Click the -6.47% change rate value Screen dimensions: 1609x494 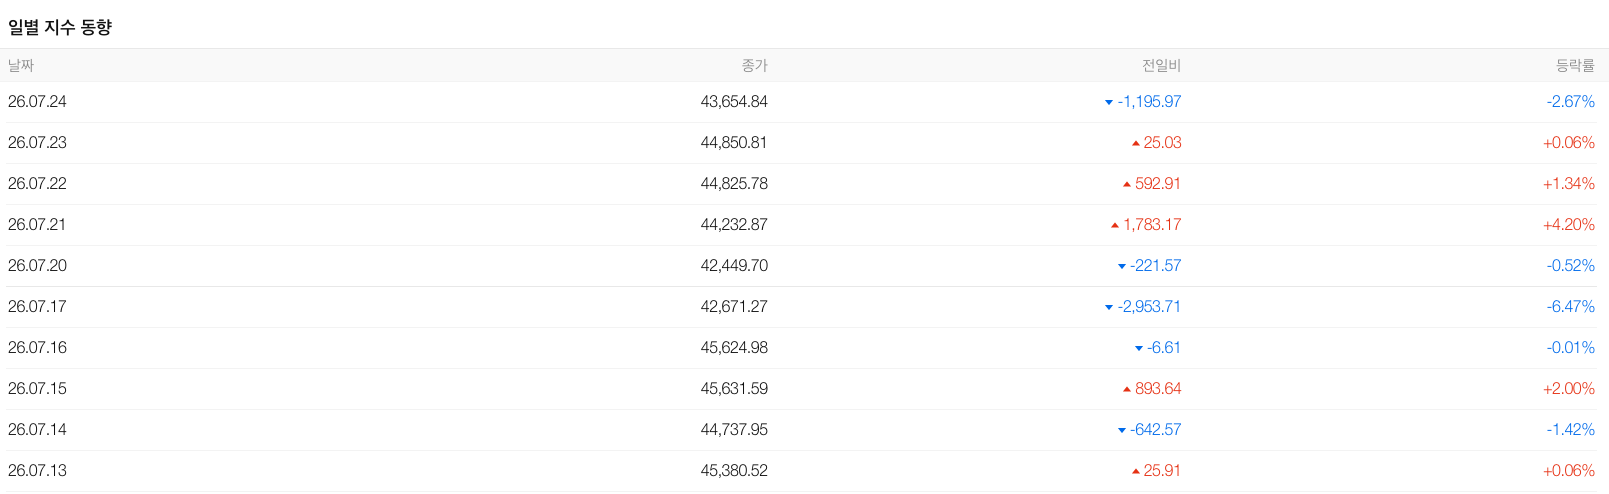1570,307
